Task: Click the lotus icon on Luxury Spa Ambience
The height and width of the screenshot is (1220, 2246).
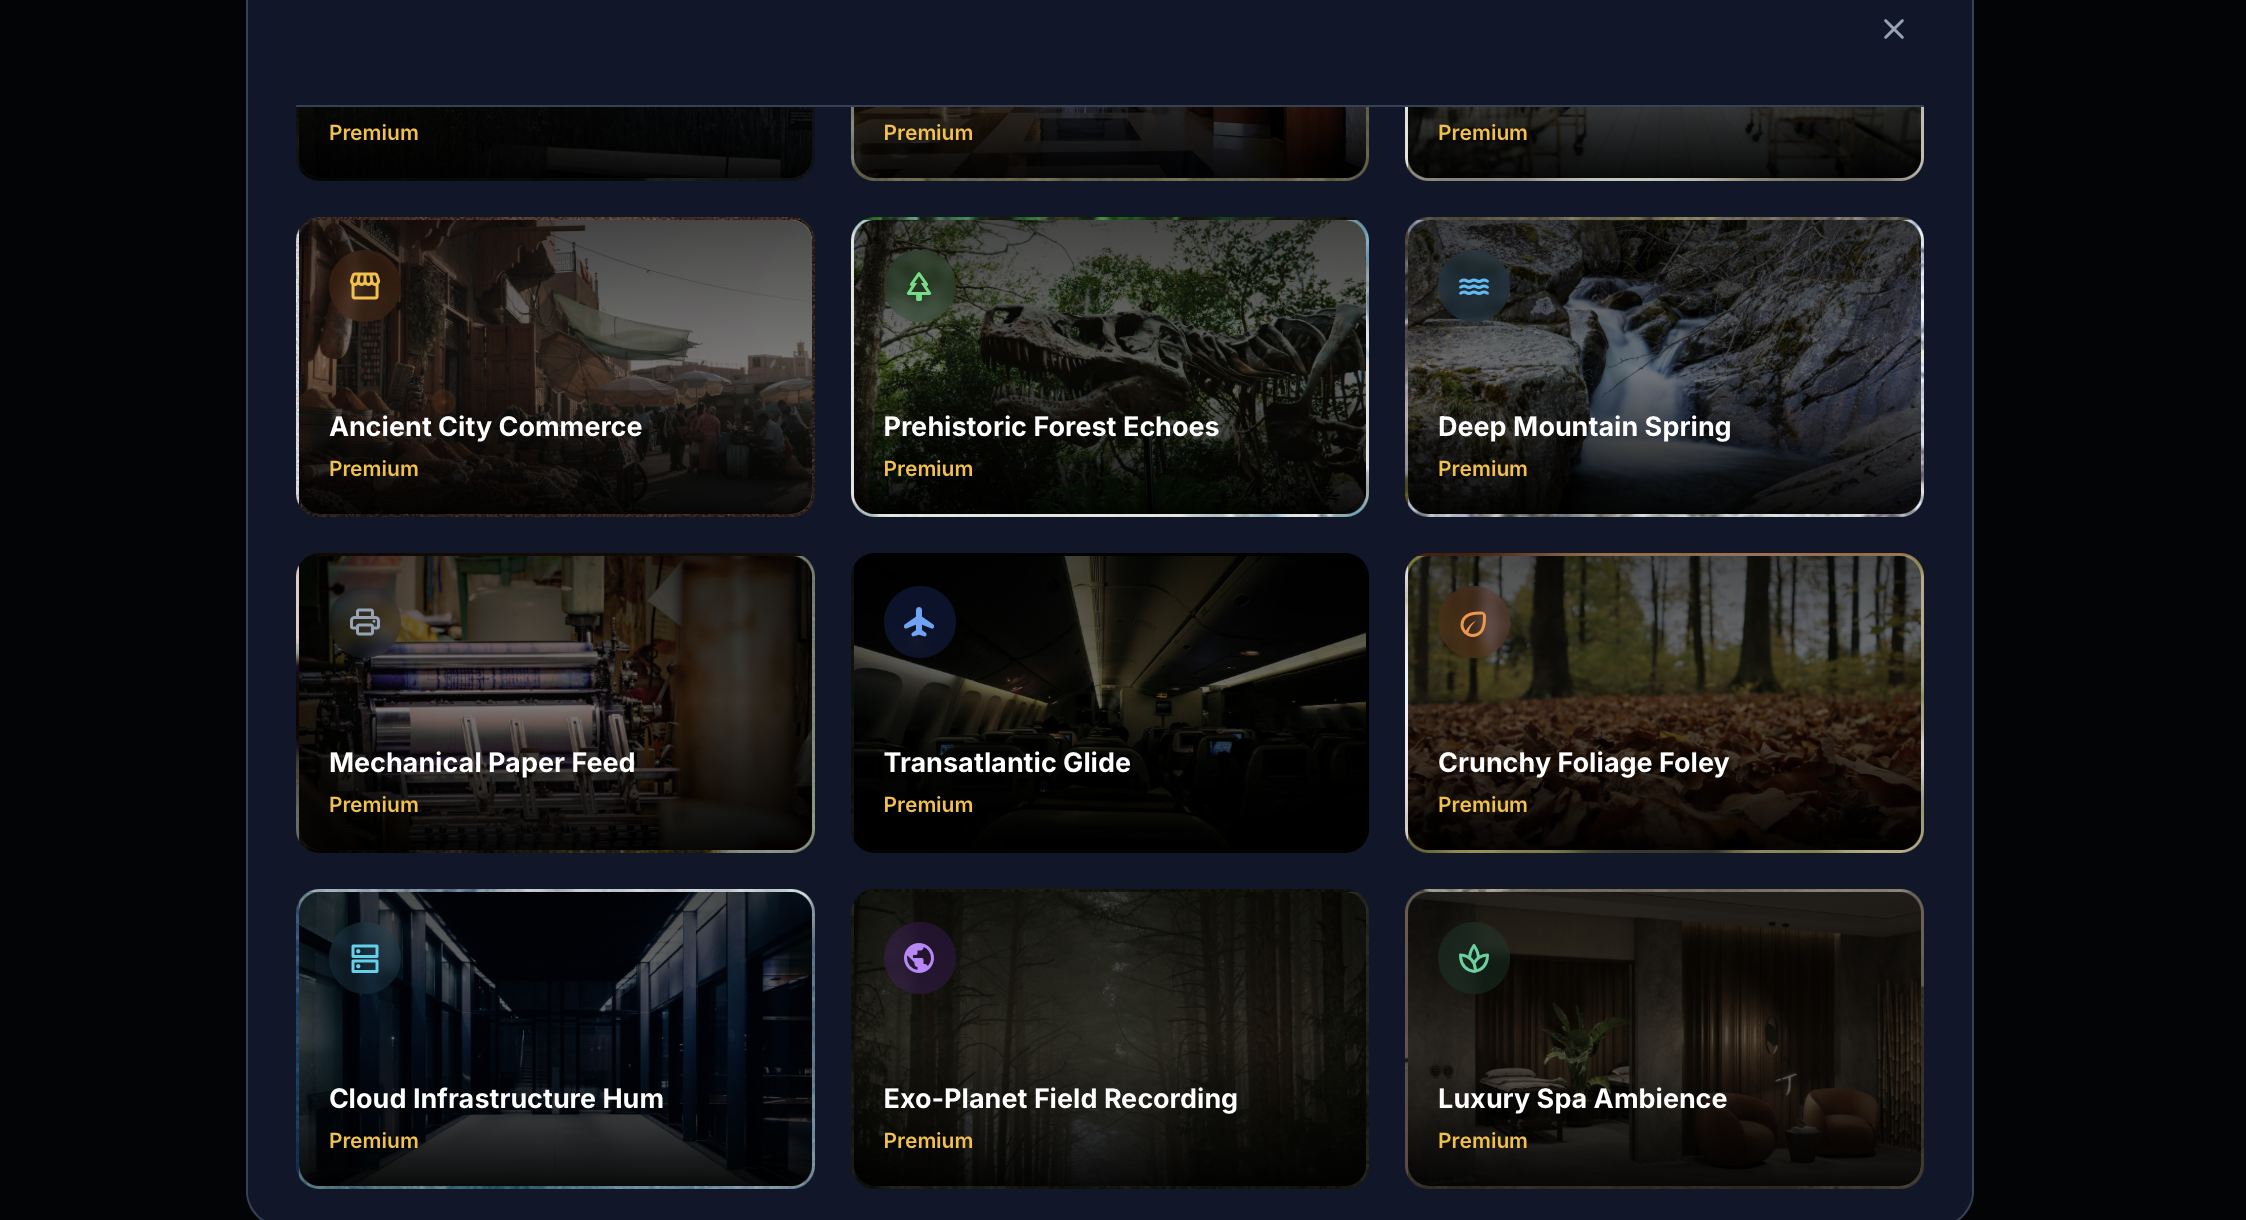Action: 1474,958
